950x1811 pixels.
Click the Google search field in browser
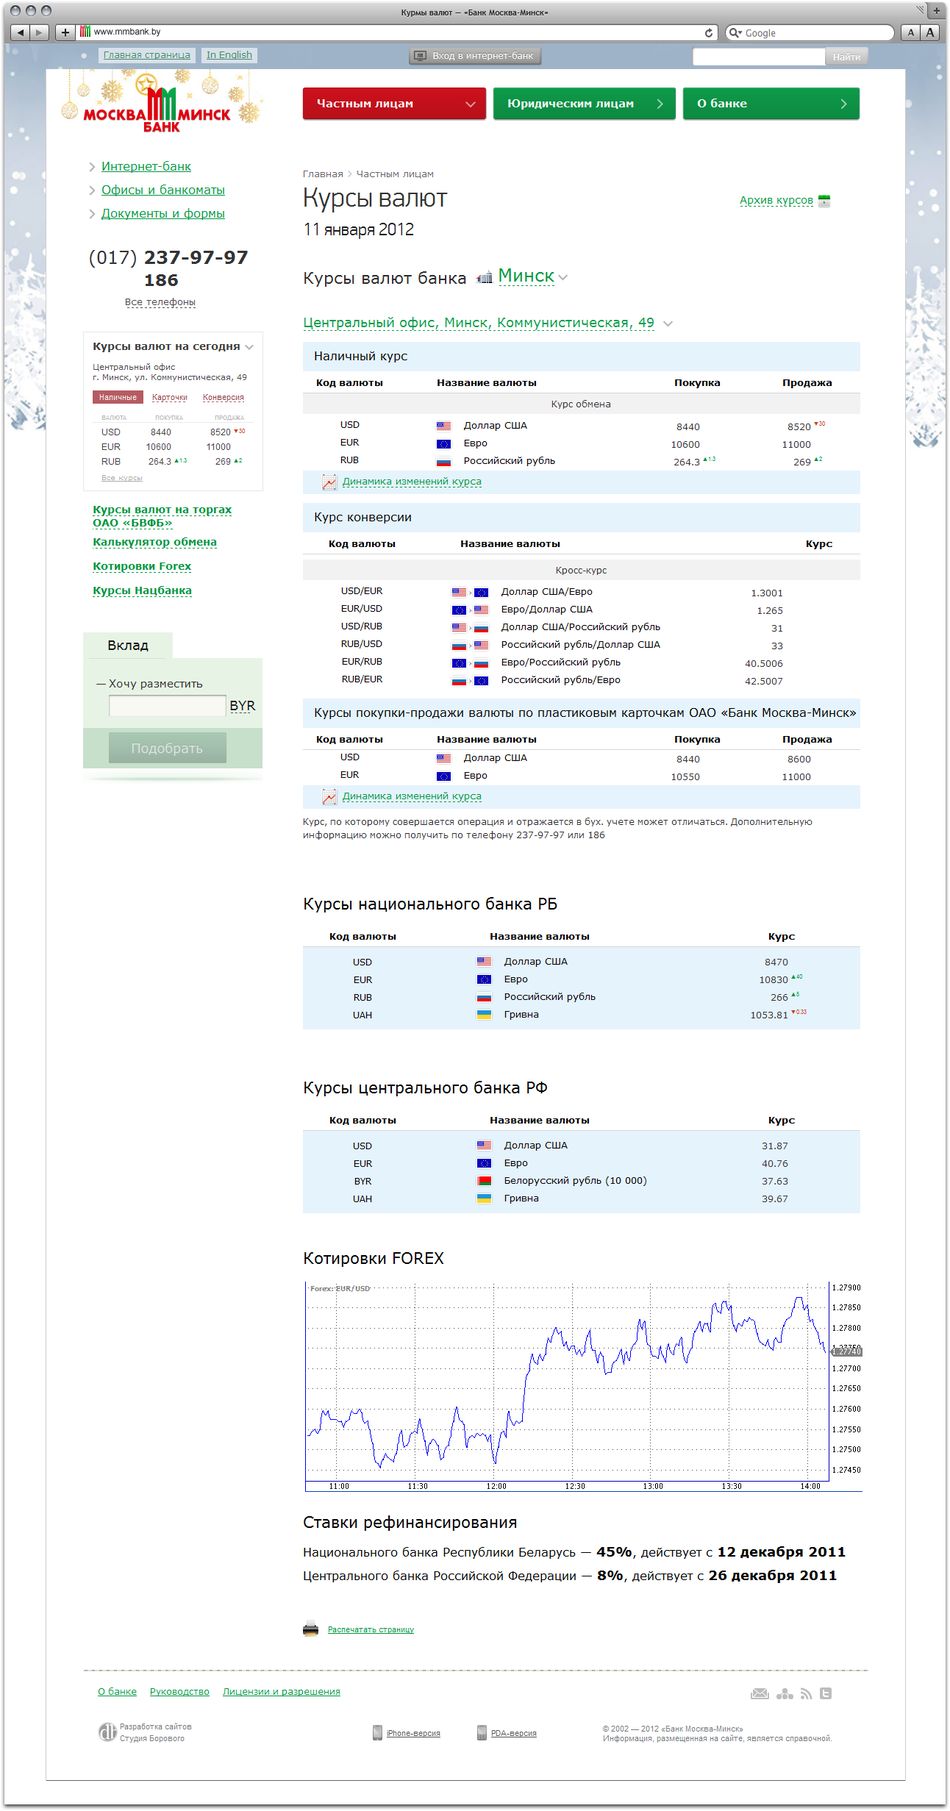810,32
